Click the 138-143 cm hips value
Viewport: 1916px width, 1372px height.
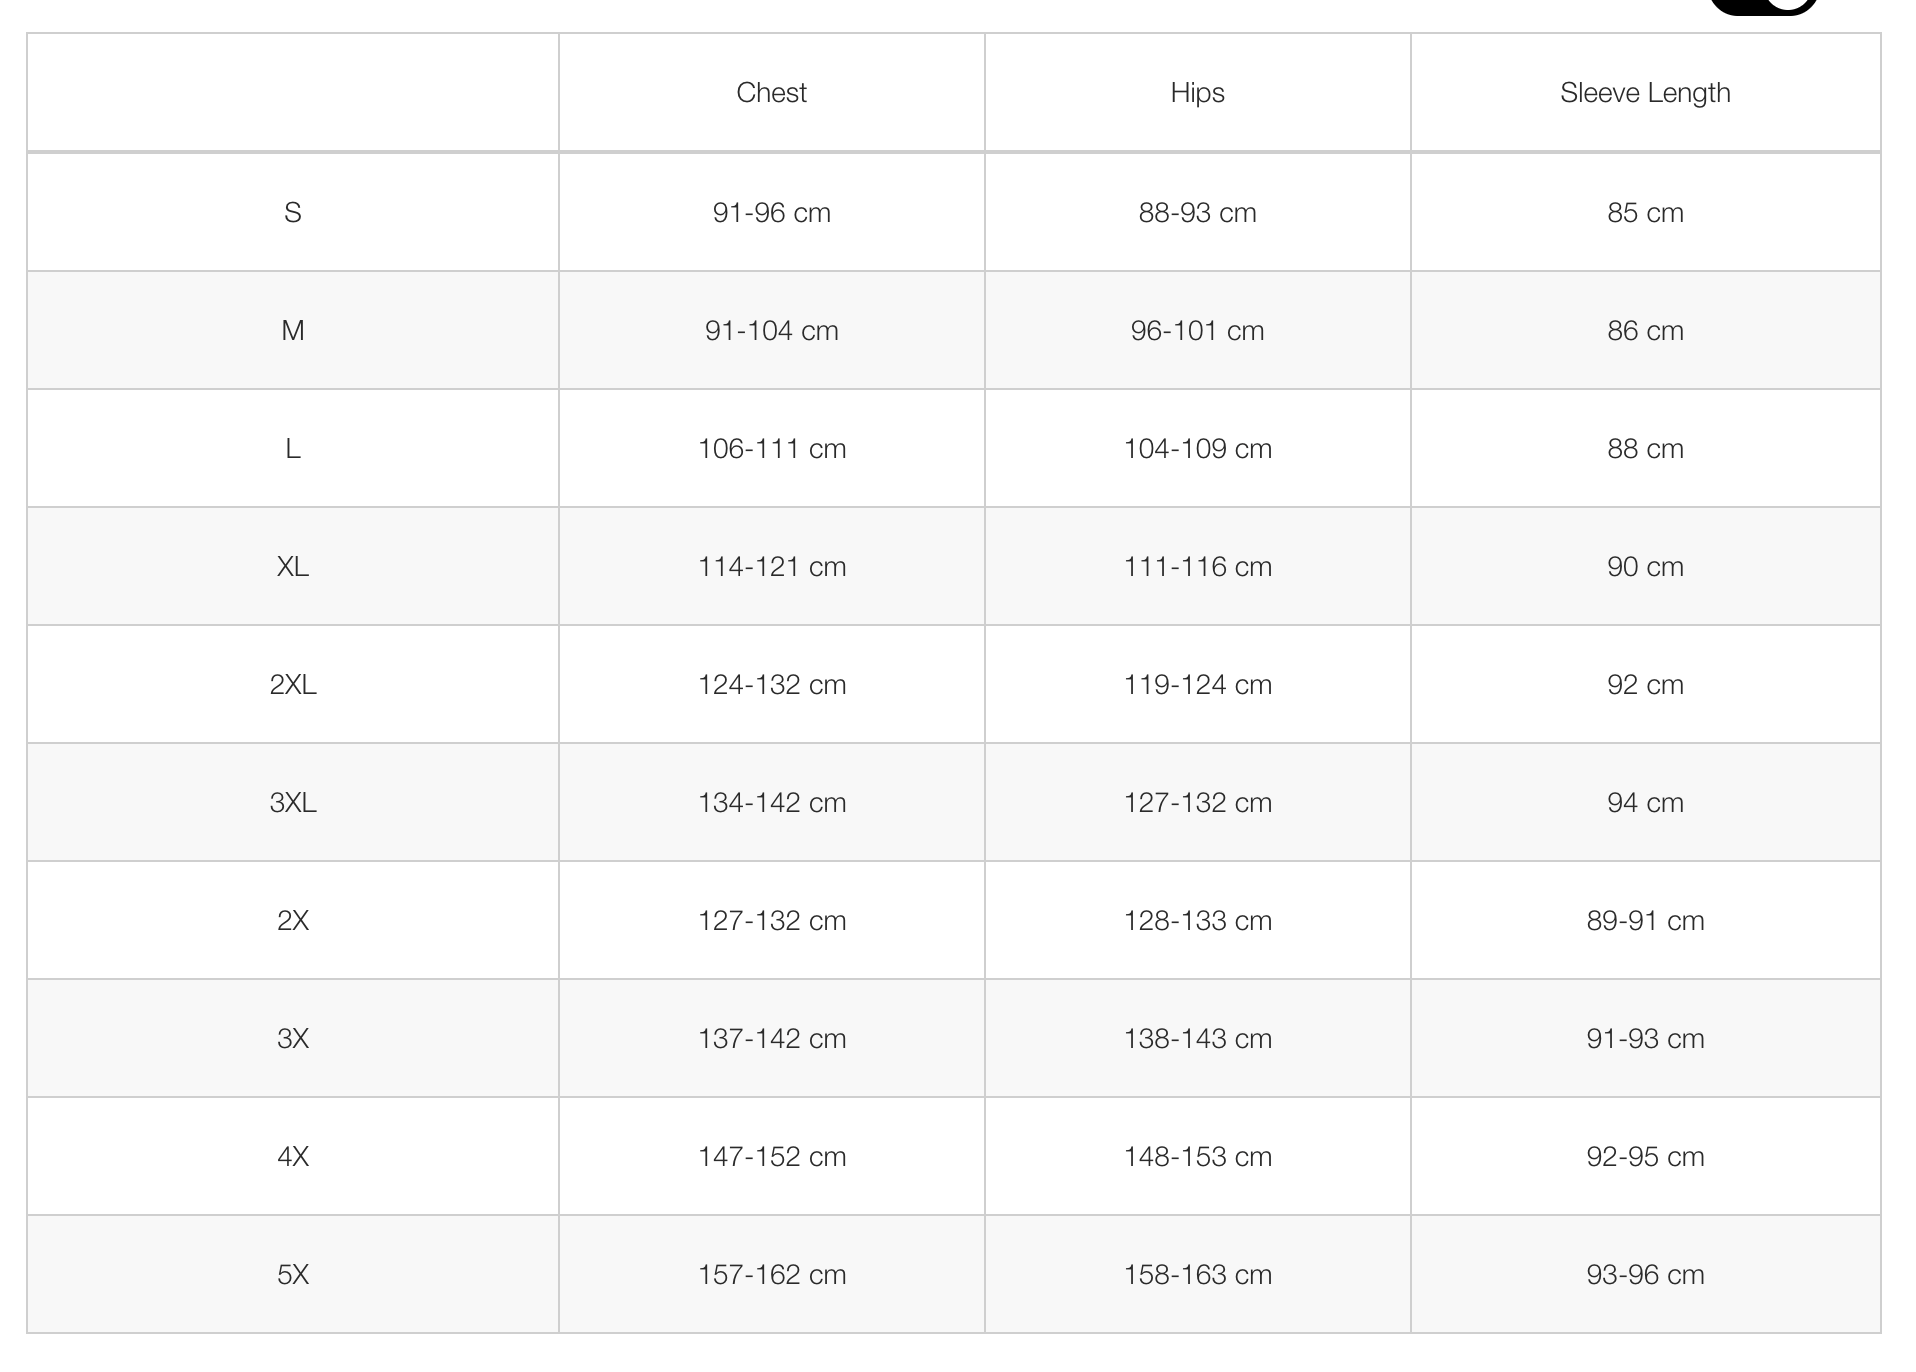point(1197,1039)
